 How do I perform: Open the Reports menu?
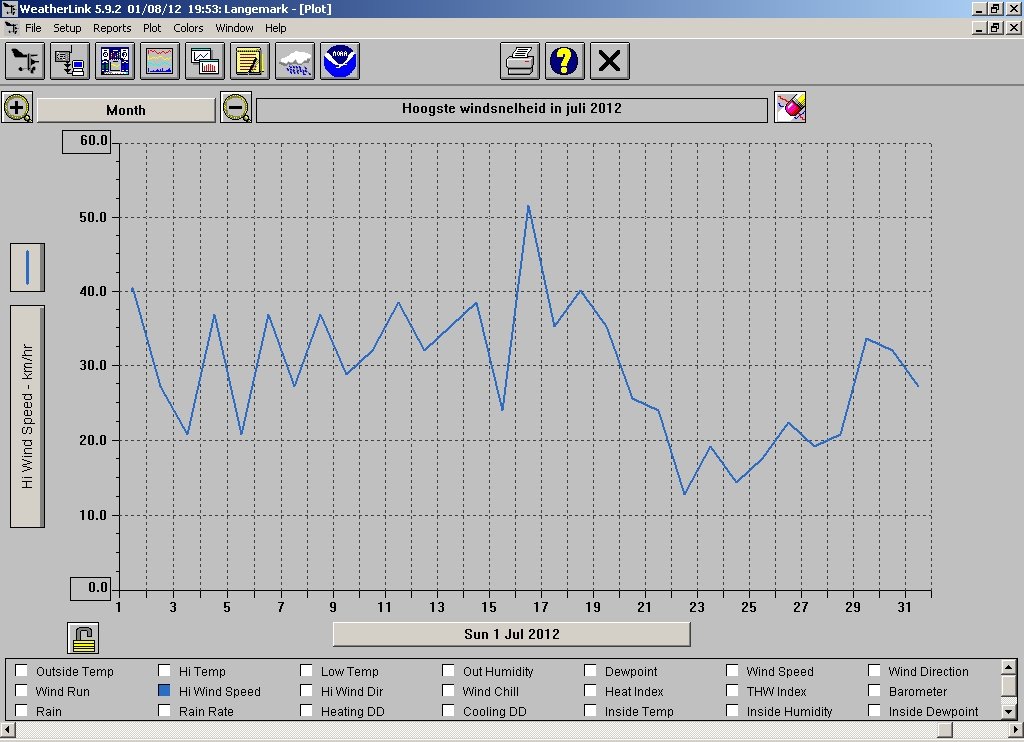[112, 28]
